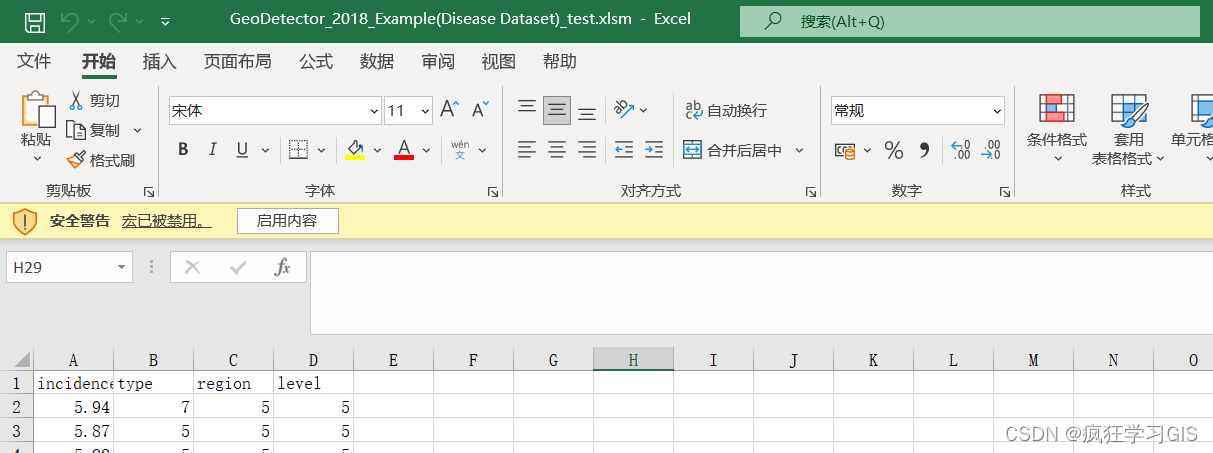The image size is (1213, 453).
Task: Click the Save icon in title bar
Action: (x=34, y=21)
